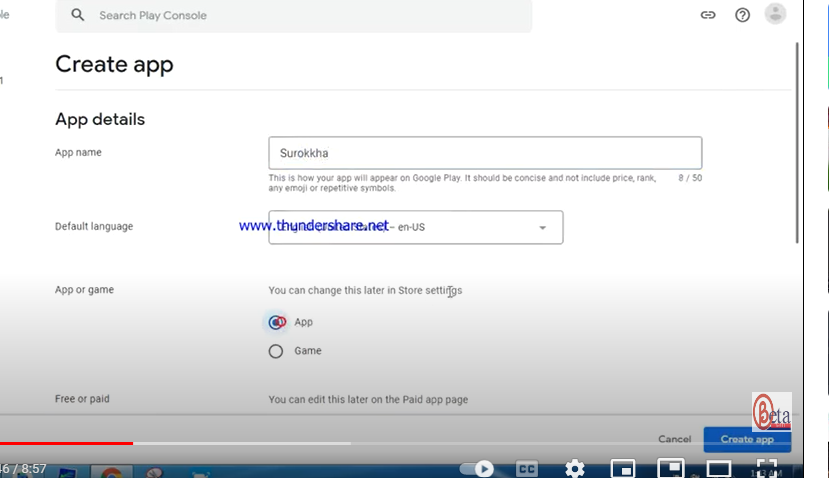
Task: Focus the Search Play Console box
Action: pos(300,16)
